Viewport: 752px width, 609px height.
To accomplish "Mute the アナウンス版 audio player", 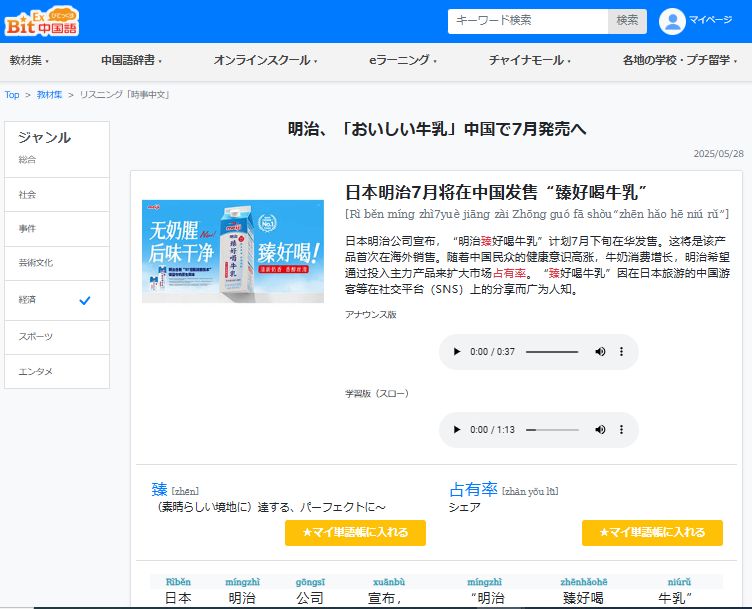I will click(600, 351).
